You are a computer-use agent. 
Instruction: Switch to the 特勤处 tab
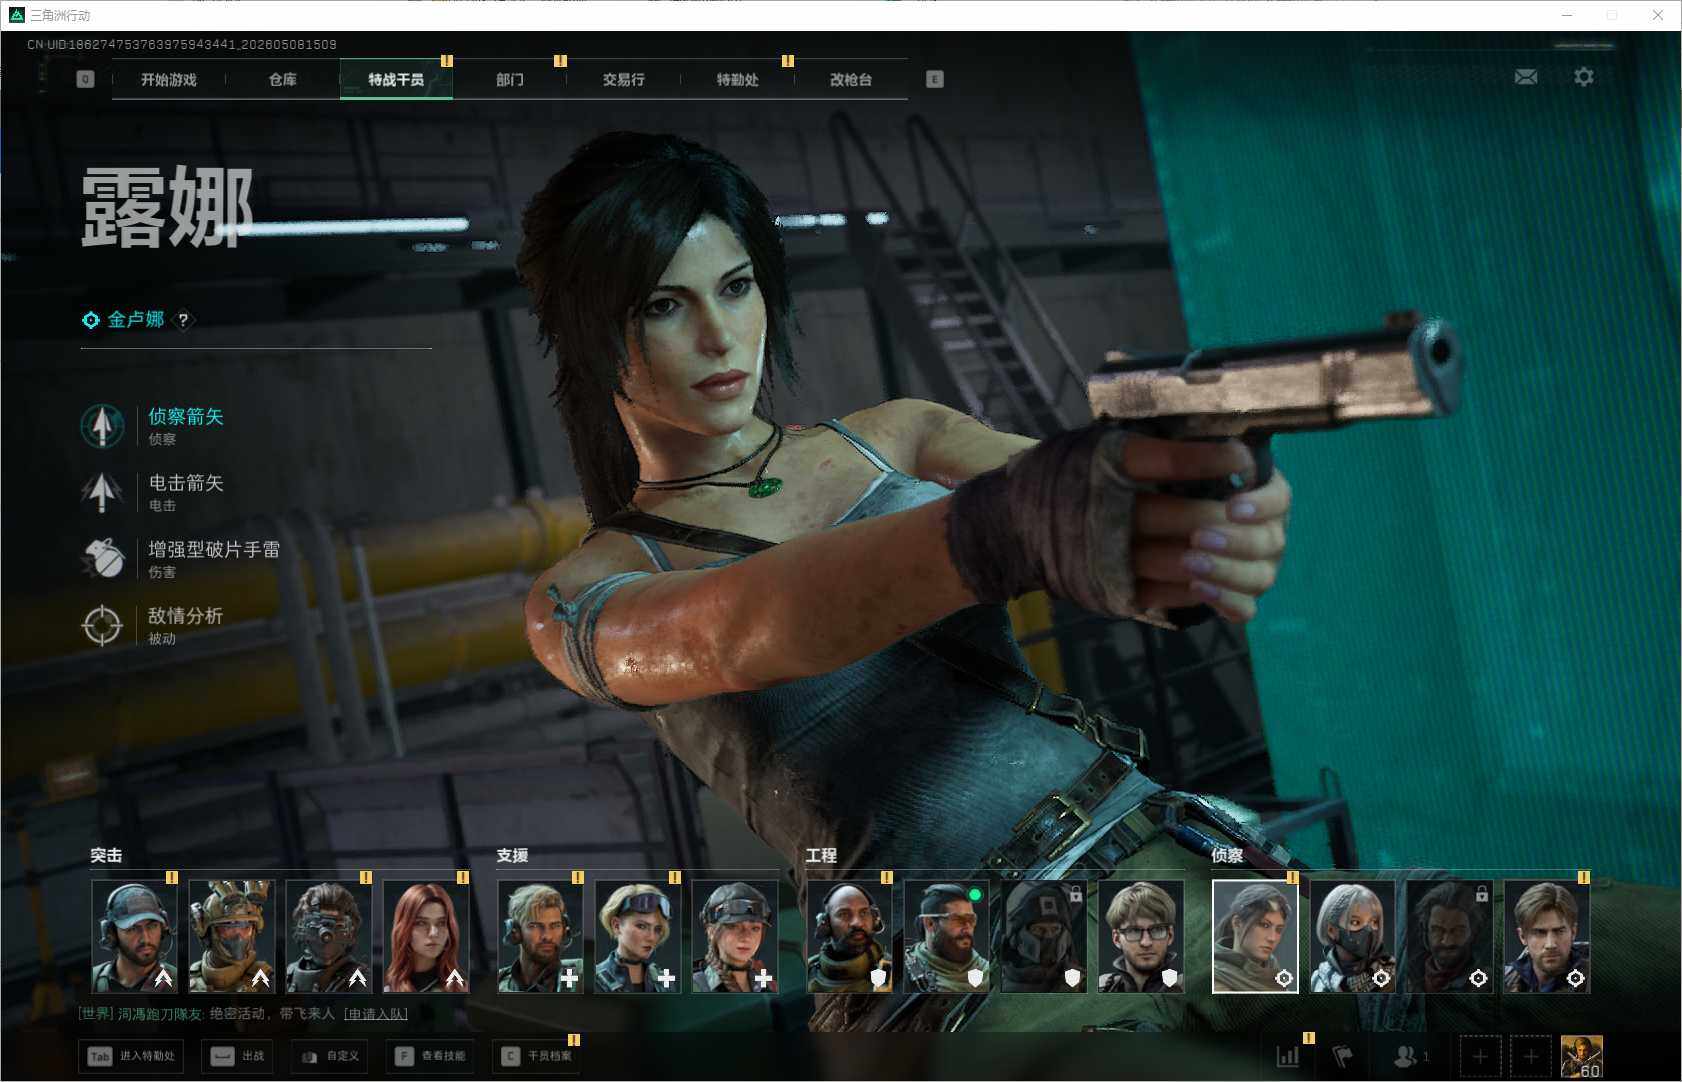click(737, 79)
